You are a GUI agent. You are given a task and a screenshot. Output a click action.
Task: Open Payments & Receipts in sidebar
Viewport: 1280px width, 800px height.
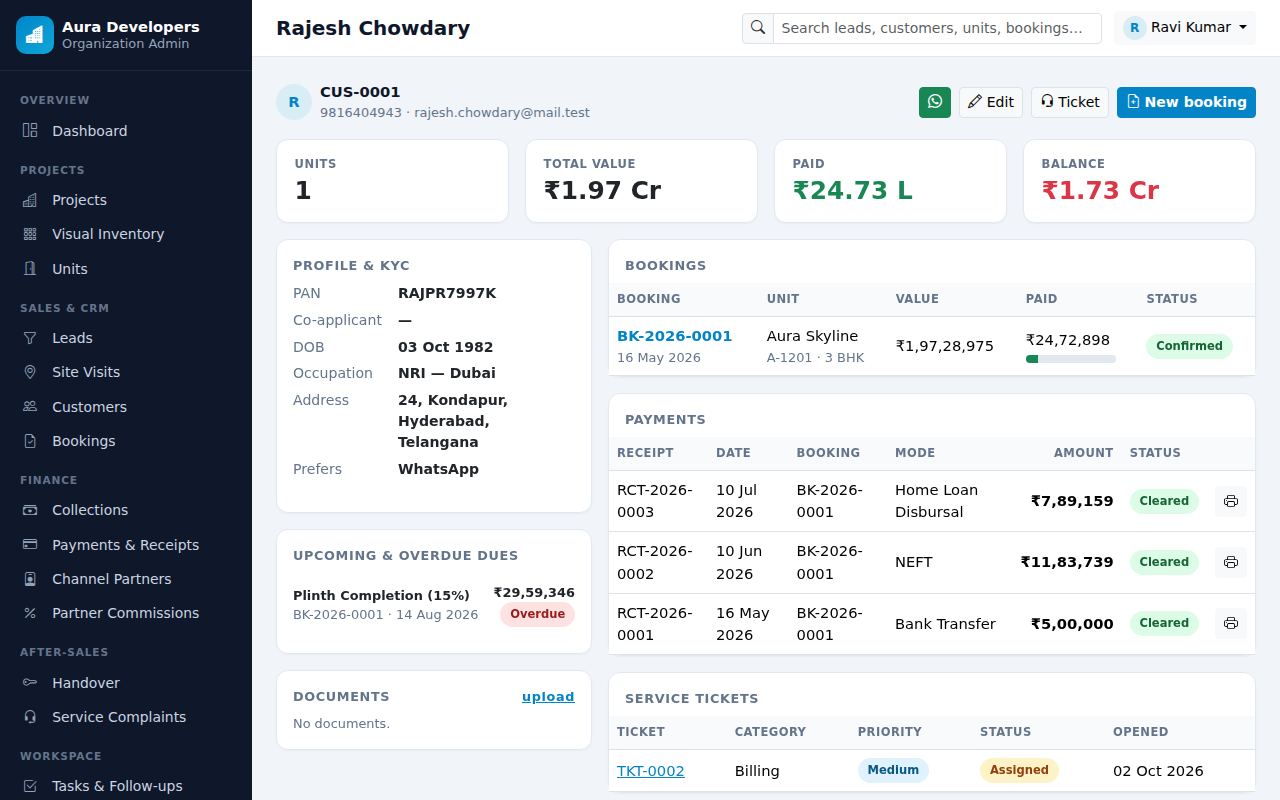pyautogui.click(x=126, y=545)
